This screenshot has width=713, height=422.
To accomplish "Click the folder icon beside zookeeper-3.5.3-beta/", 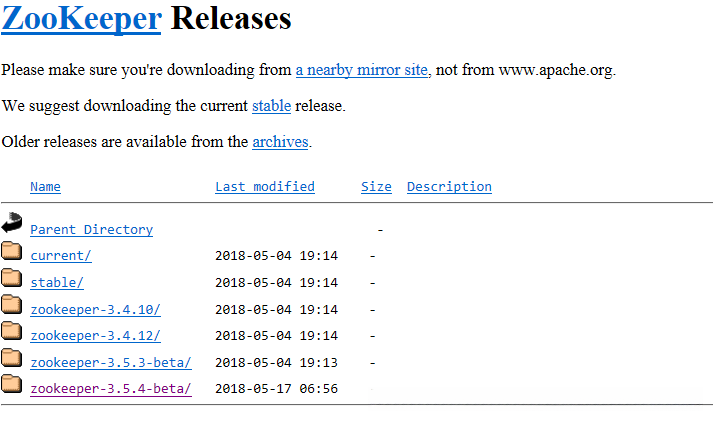I will pos(12,358).
